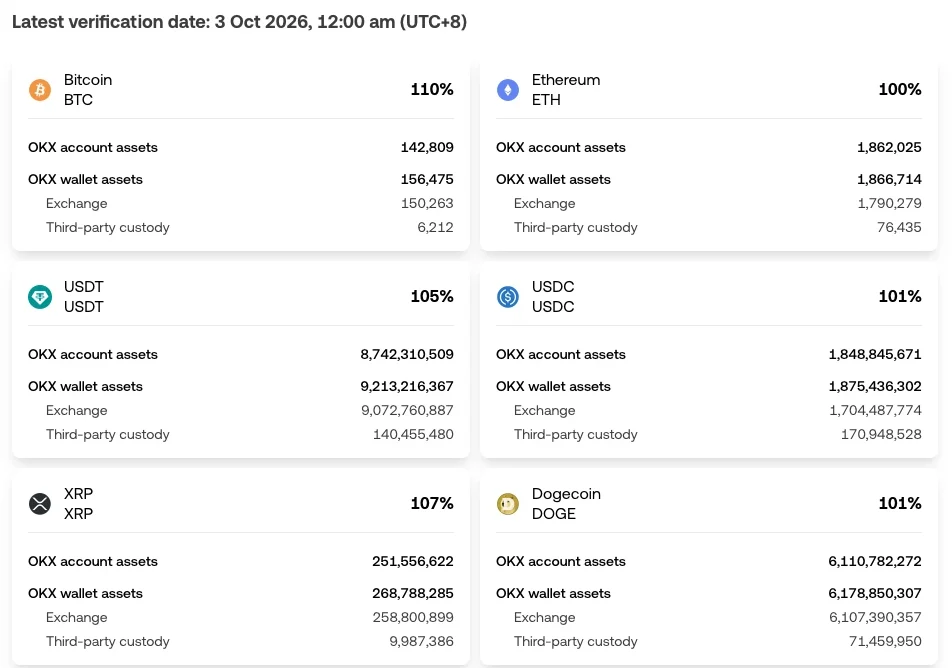Click 'OKX wallet assets' label in XRP card

(x=85, y=593)
